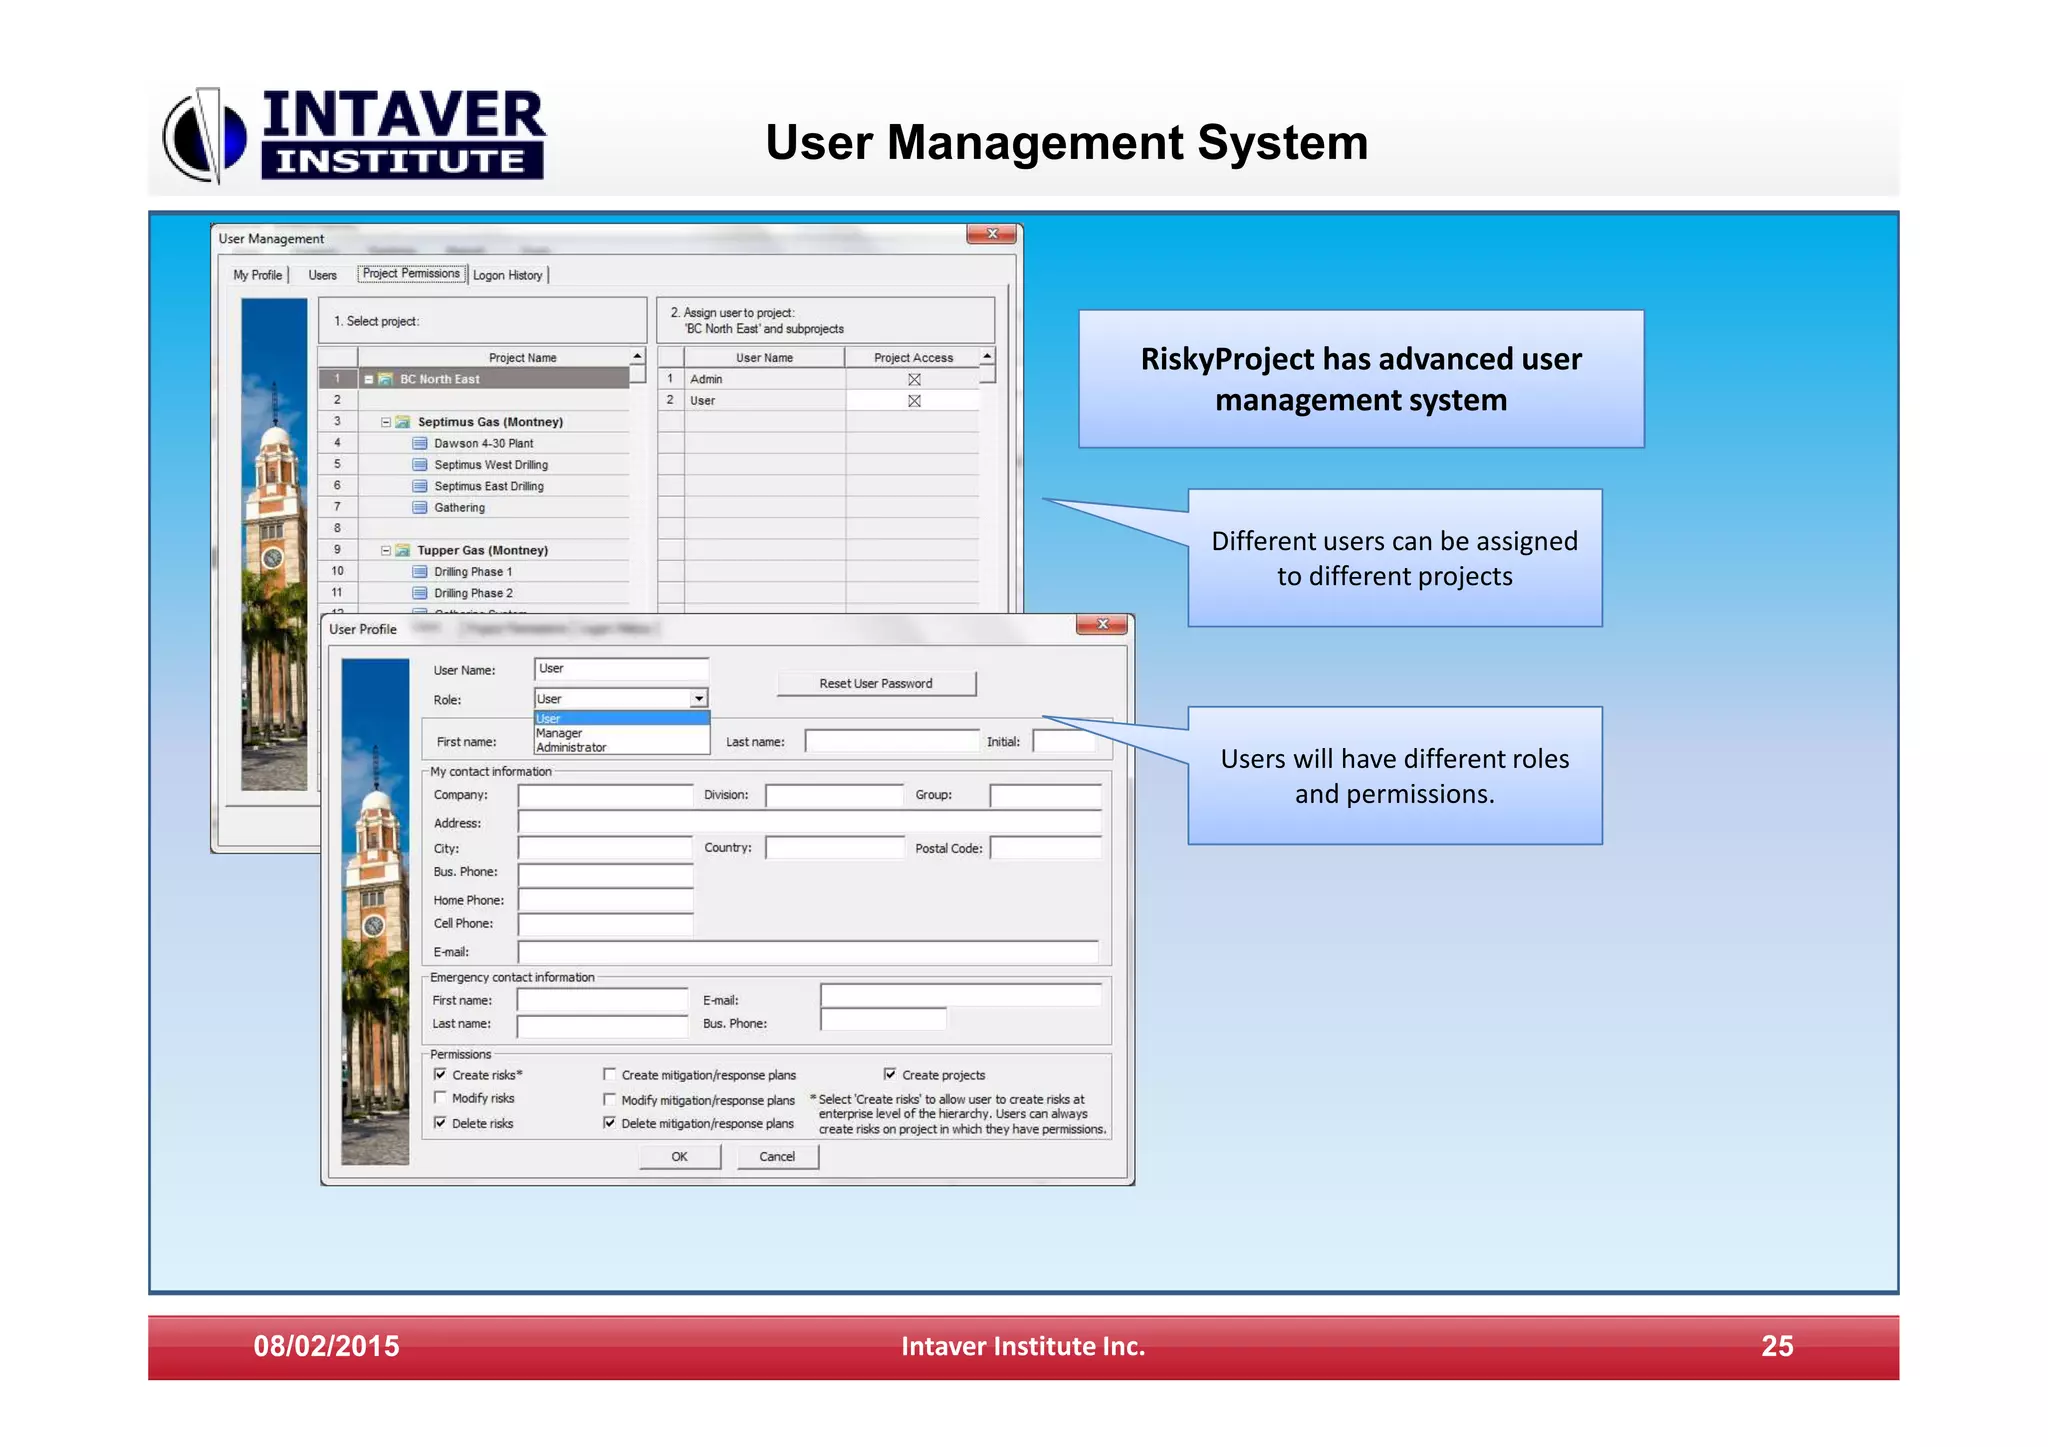Close the User Management window

pyautogui.click(x=992, y=234)
